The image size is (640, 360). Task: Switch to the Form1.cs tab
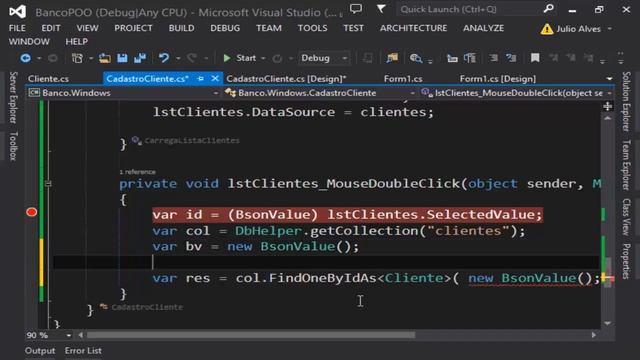pyautogui.click(x=403, y=79)
